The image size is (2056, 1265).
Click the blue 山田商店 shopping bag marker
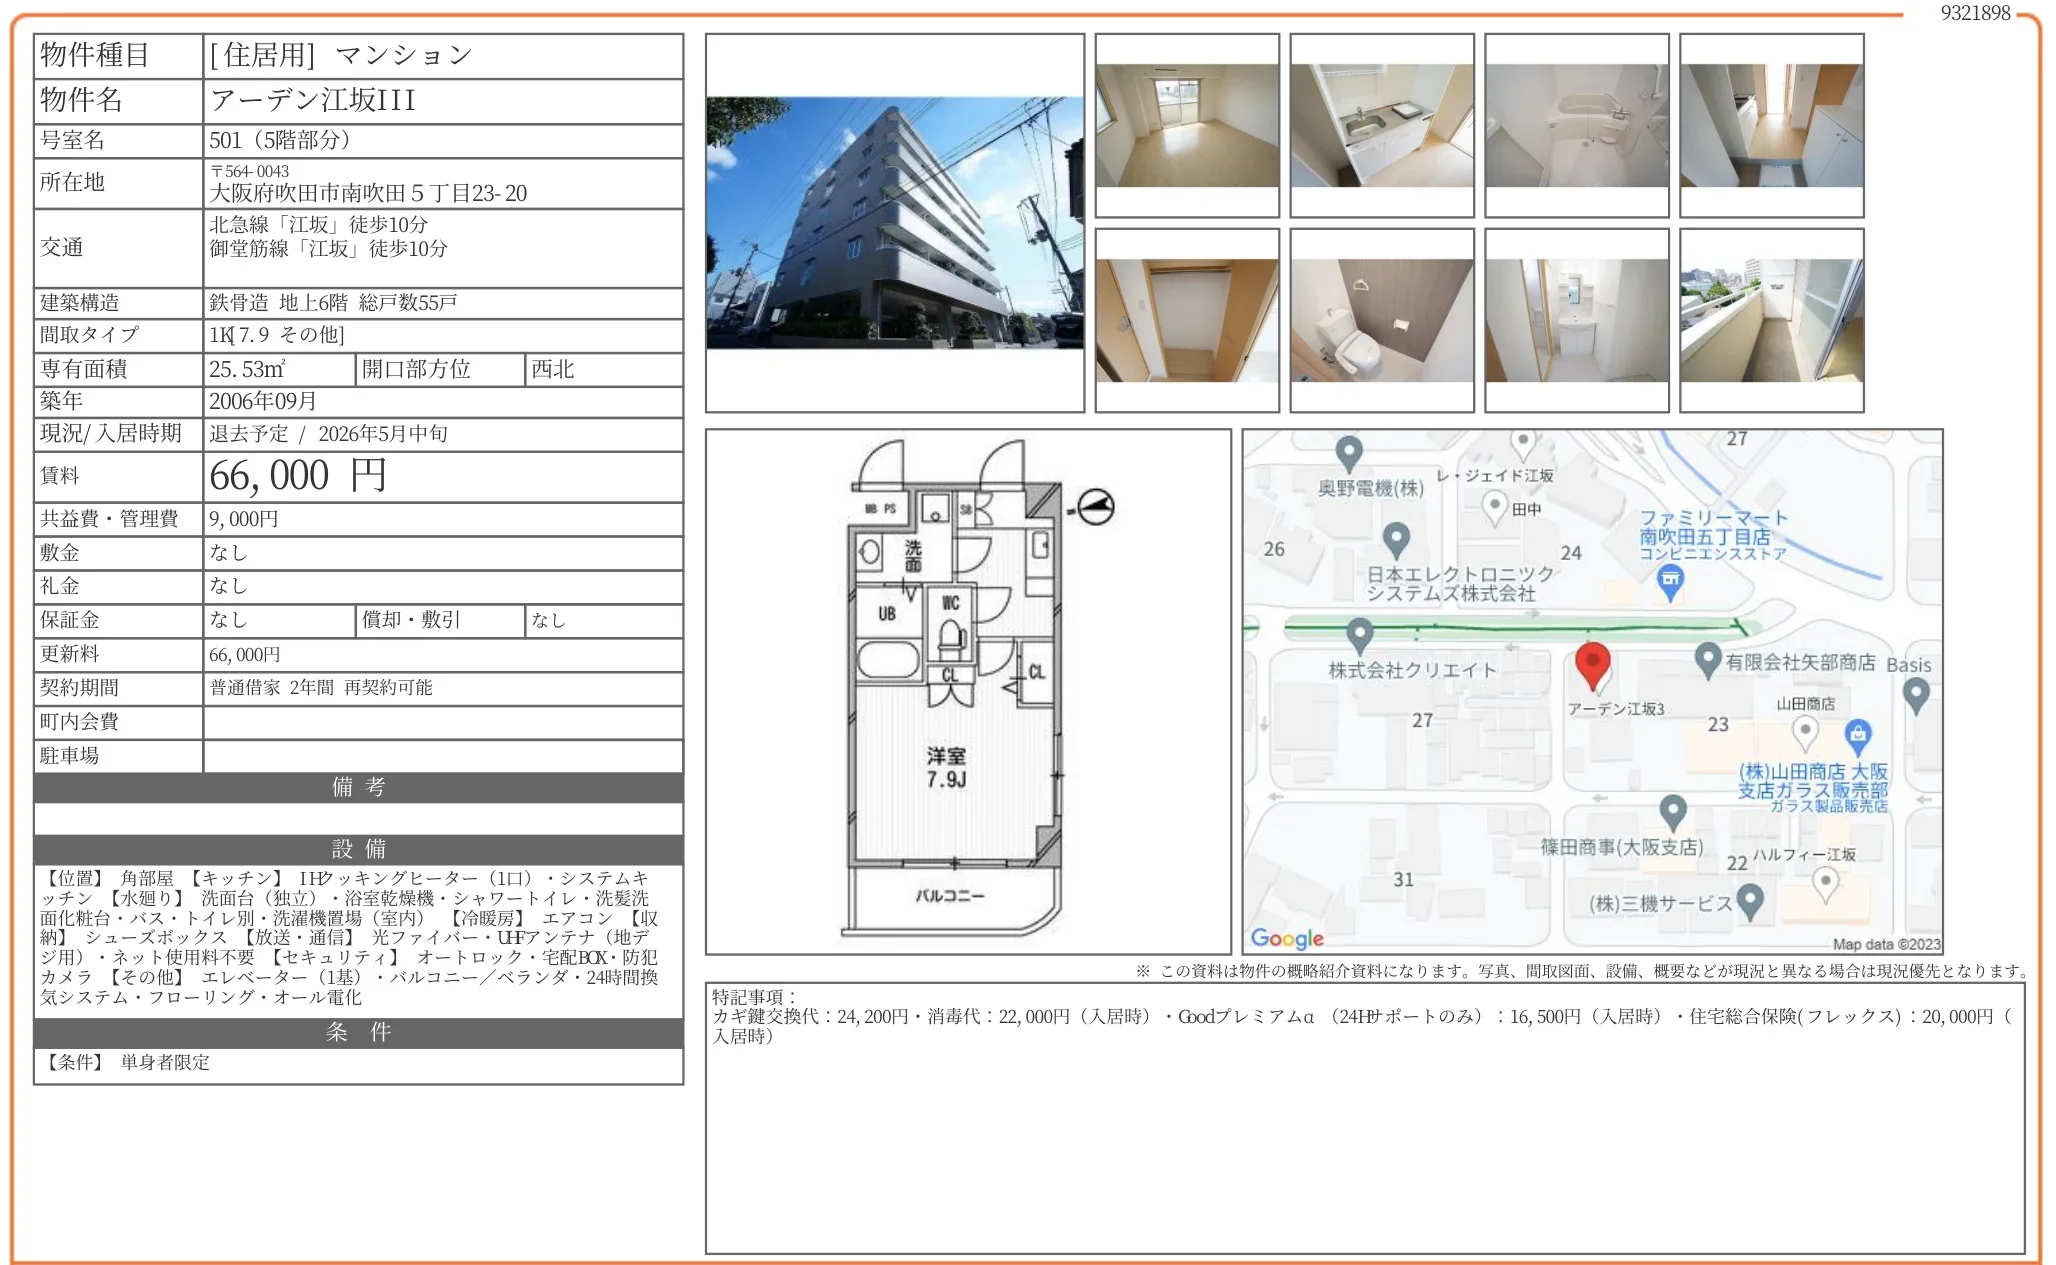point(1857,735)
